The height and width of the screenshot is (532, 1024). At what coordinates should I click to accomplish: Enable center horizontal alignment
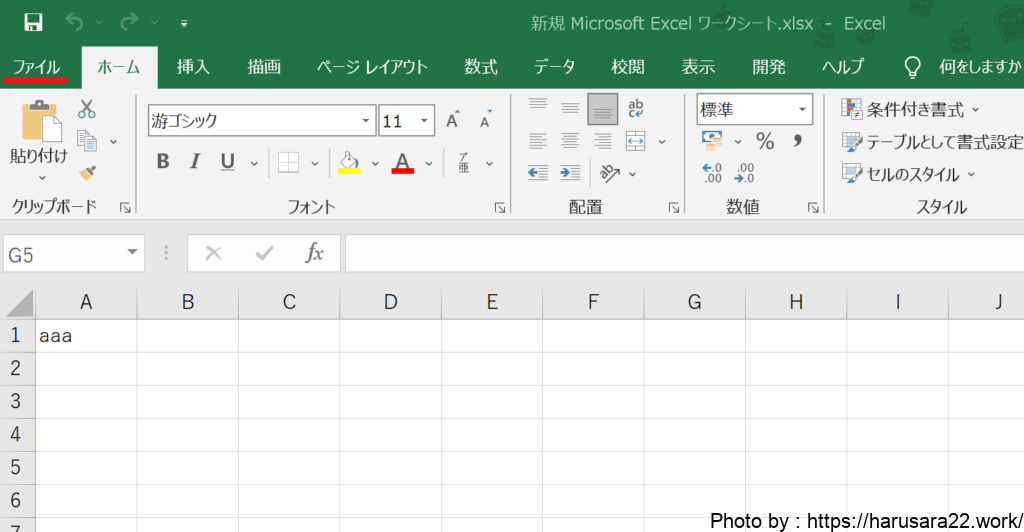(570, 141)
